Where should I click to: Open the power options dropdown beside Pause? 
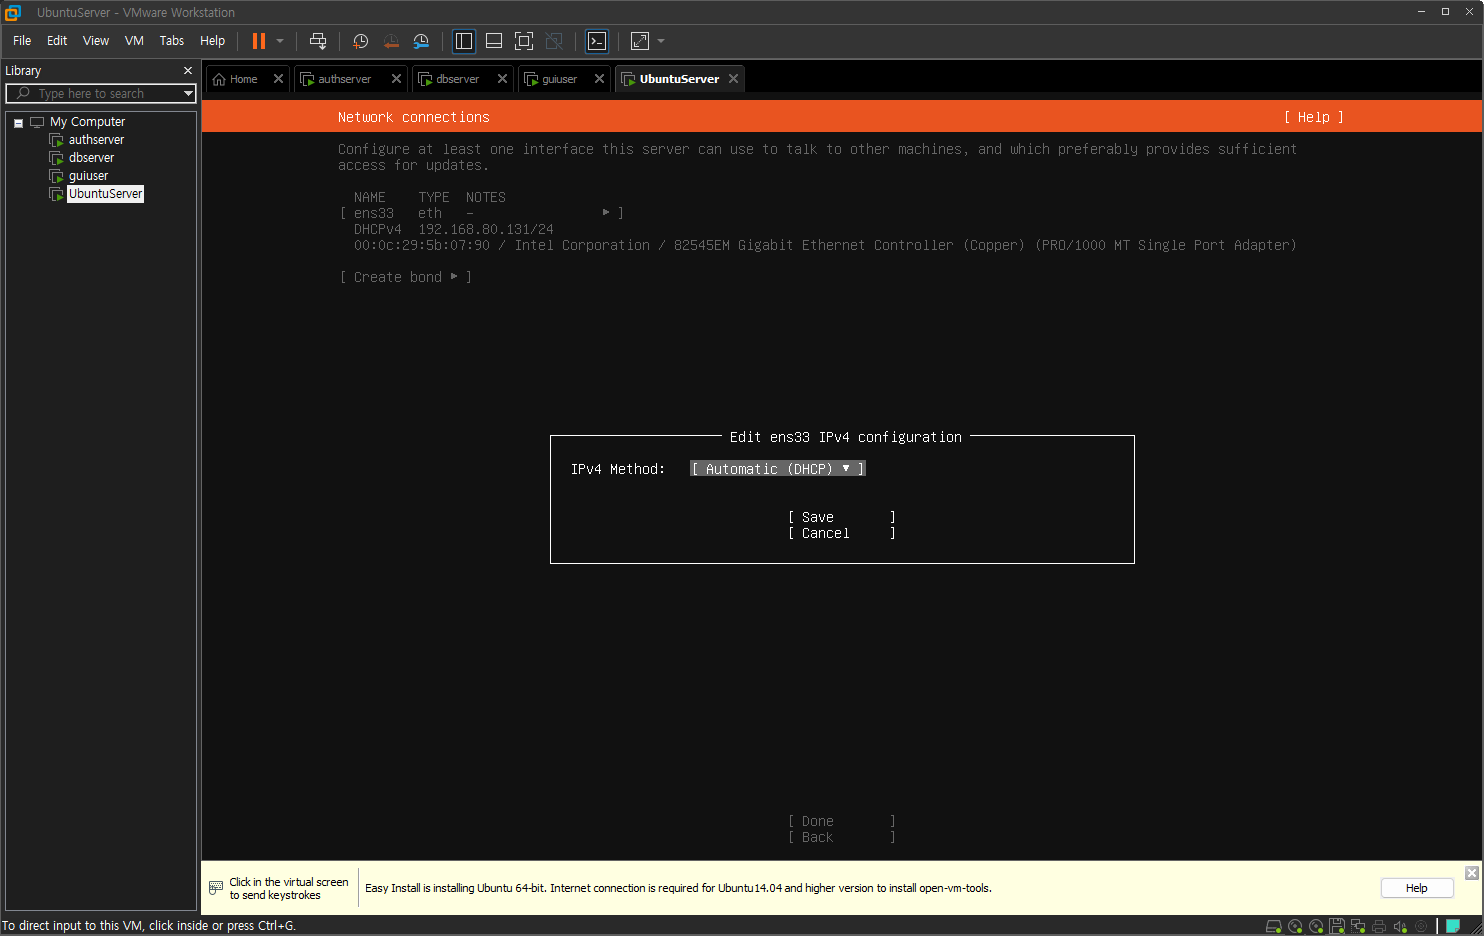280,41
